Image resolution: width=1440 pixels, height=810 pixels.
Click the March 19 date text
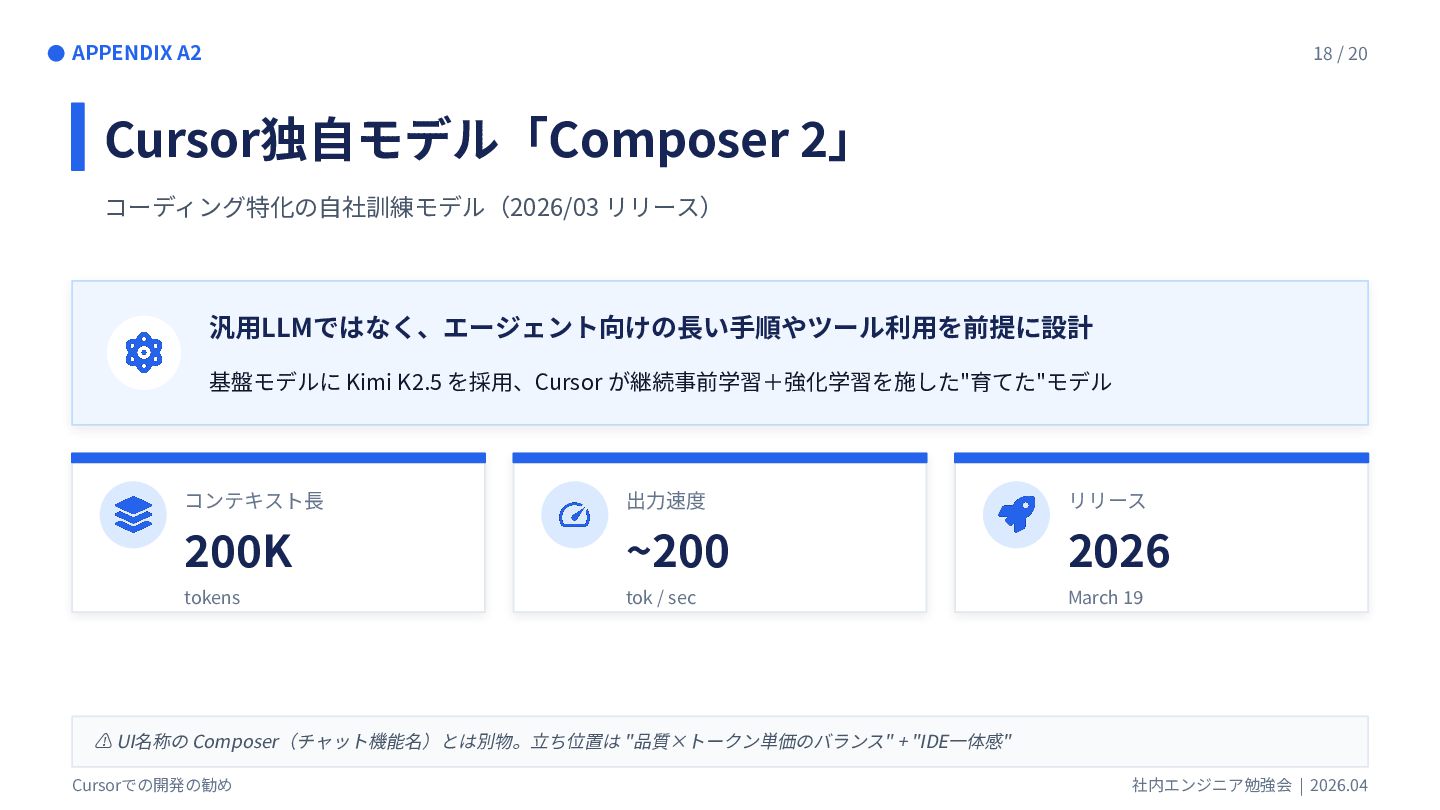coord(1105,597)
